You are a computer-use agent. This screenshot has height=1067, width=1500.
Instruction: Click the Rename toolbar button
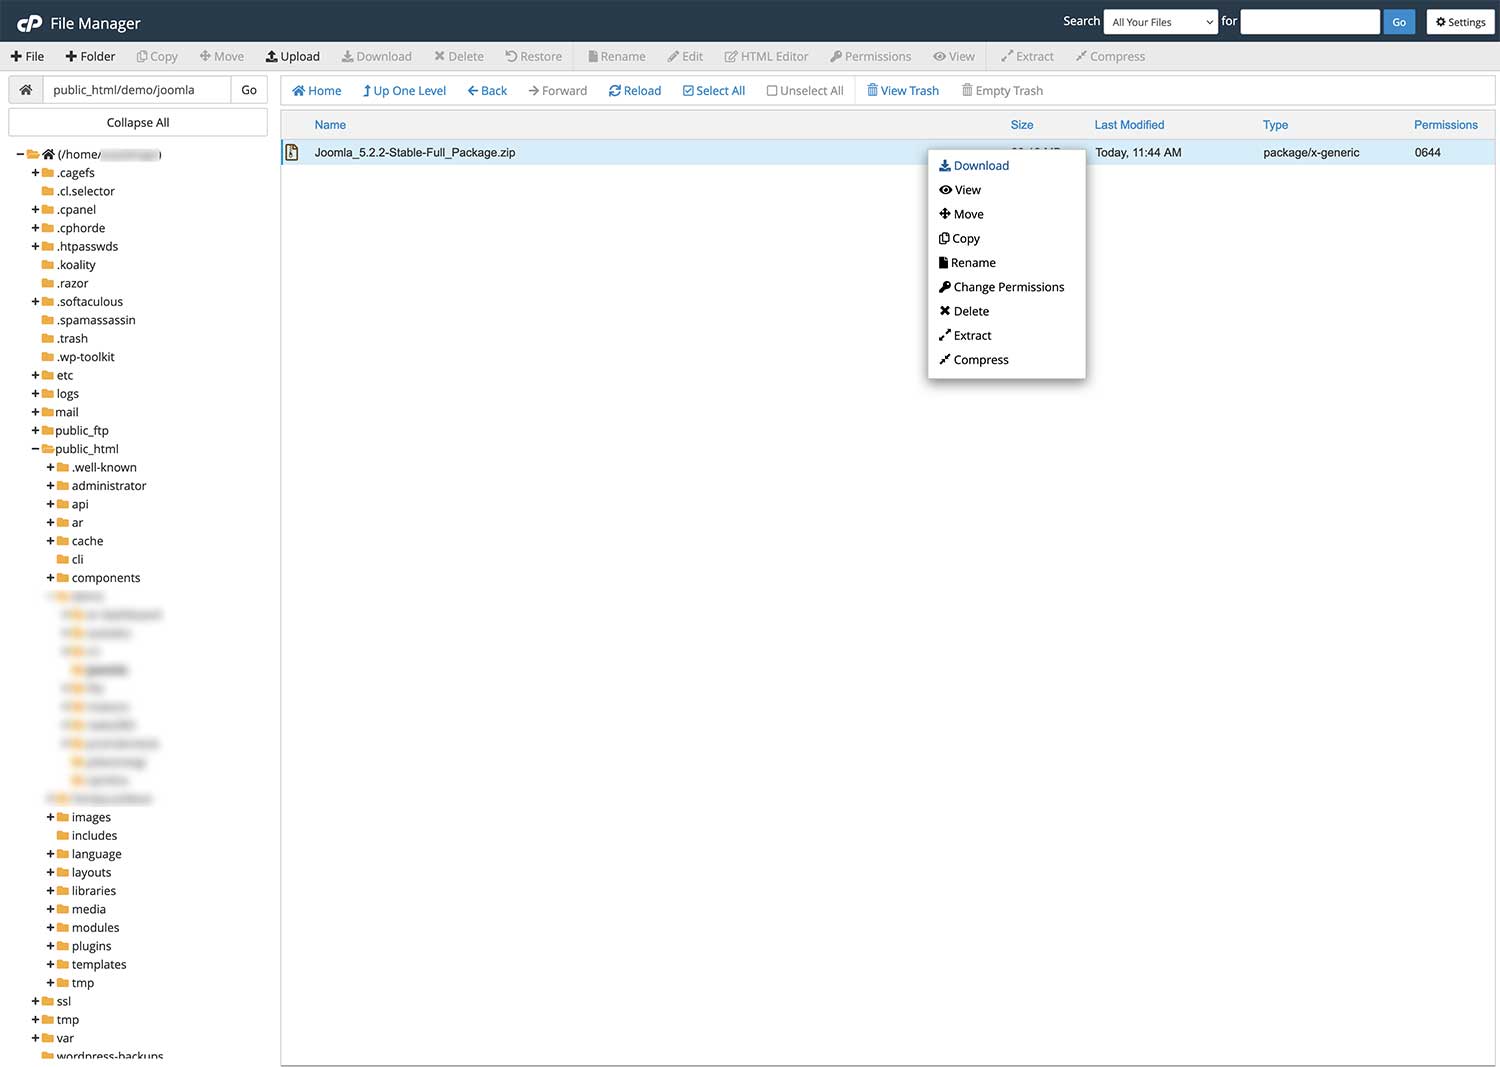point(617,56)
